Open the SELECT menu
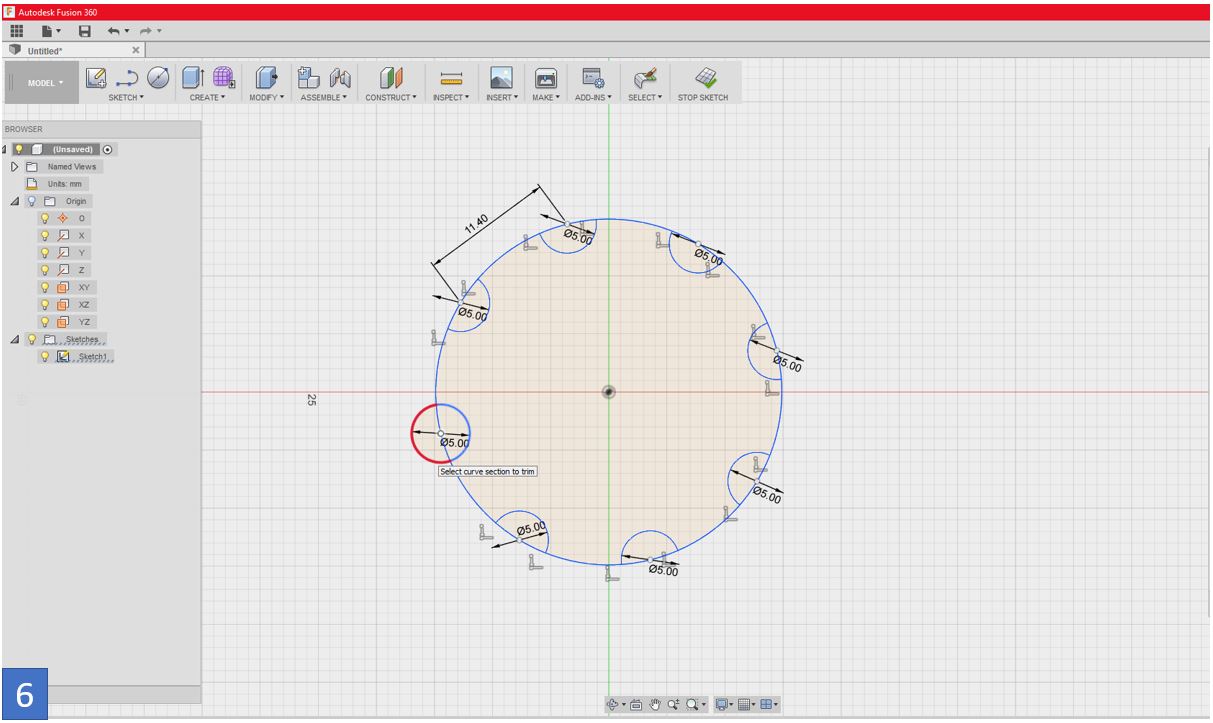 (x=645, y=98)
